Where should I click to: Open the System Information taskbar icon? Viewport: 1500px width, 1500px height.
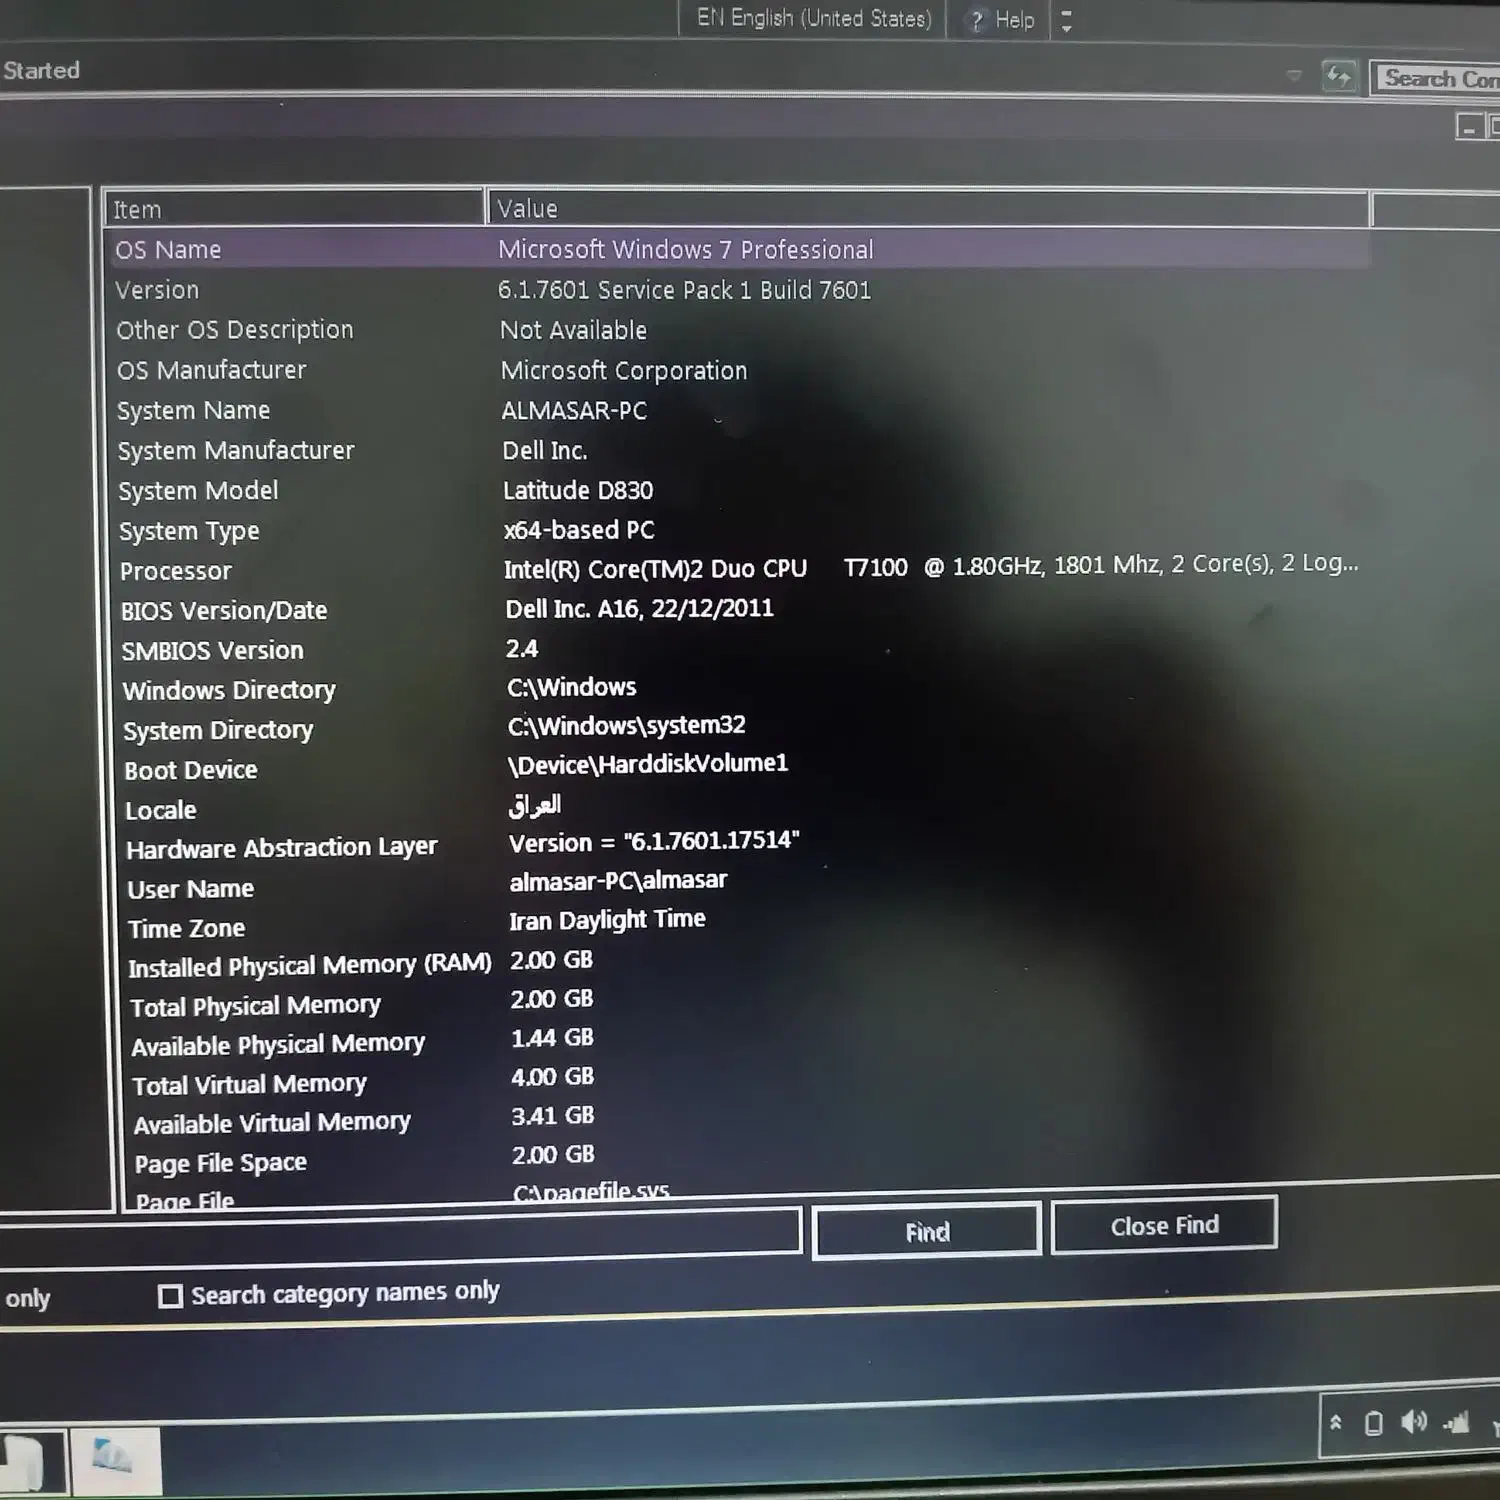(115, 1460)
